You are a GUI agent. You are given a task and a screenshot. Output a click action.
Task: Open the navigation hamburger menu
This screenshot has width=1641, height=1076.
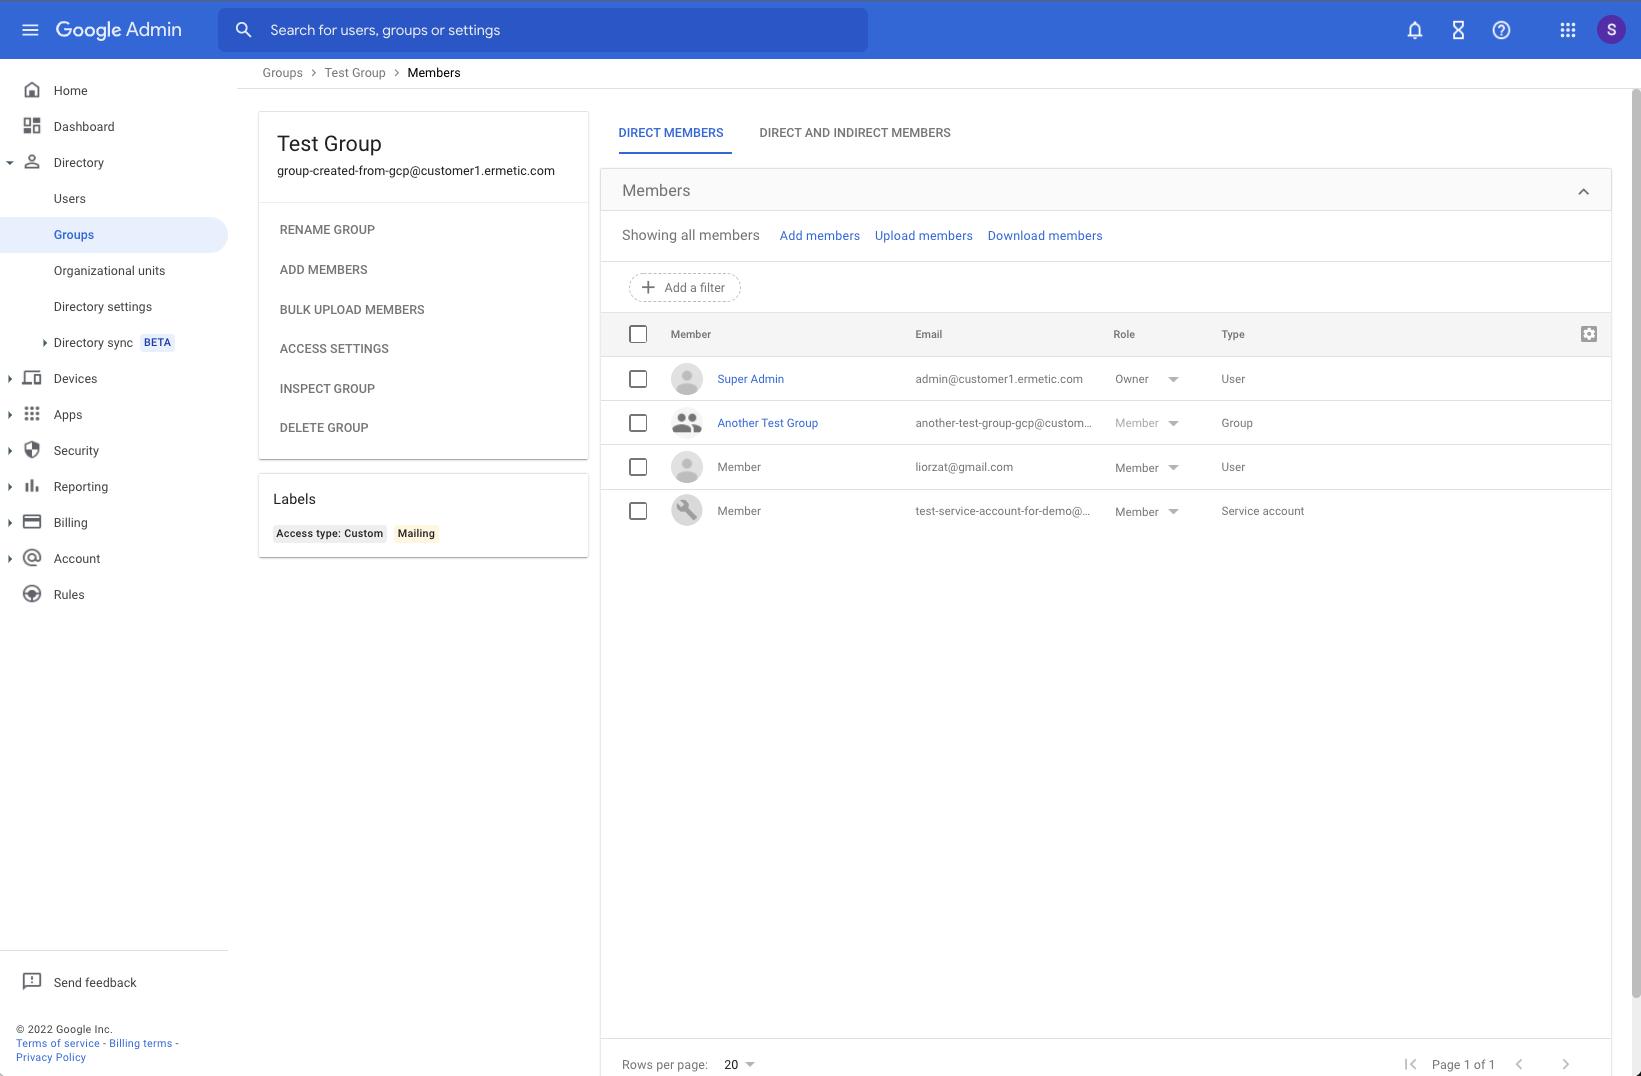point(30,29)
